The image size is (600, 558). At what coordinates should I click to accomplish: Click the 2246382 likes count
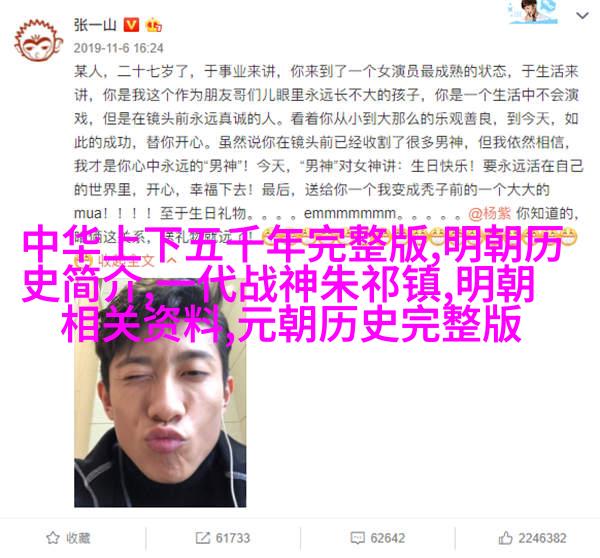(x=543, y=538)
